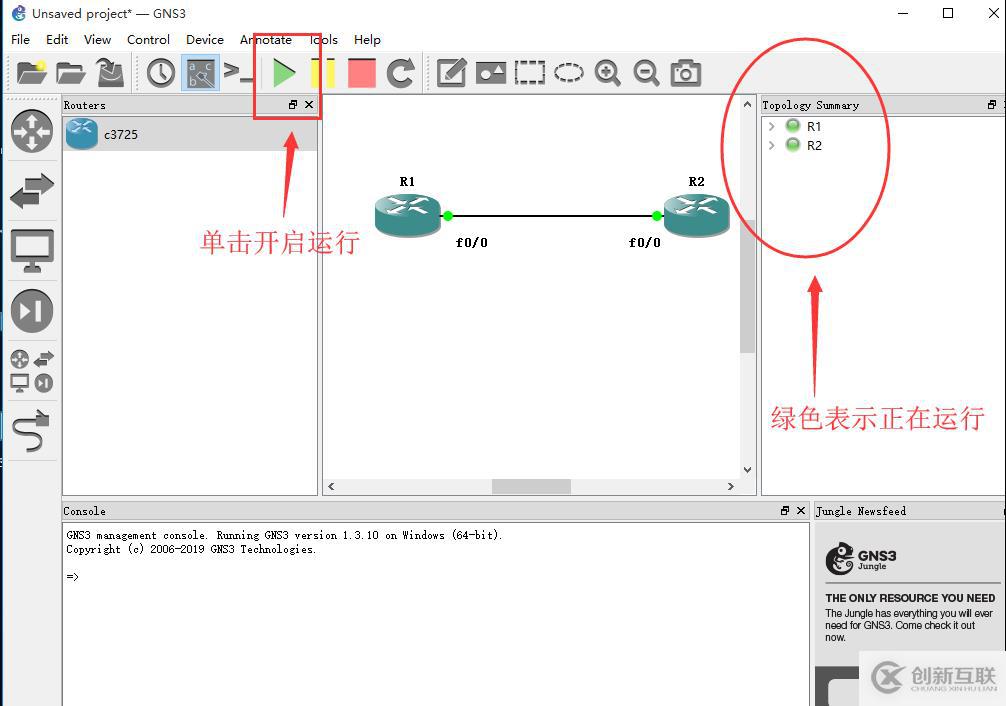Select R2 in Topology Summary list
The height and width of the screenshot is (706, 1006).
[x=814, y=146]
